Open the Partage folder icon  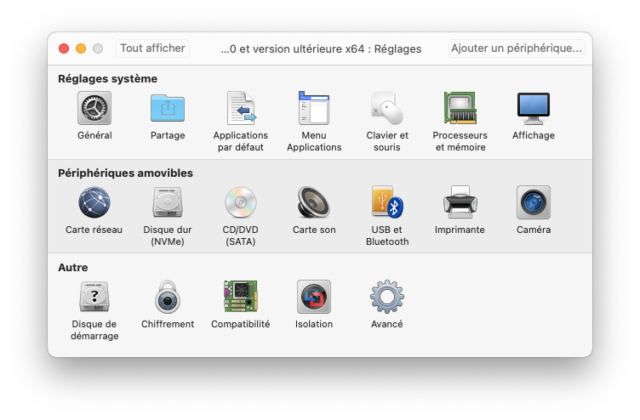(x=167, y=108)
